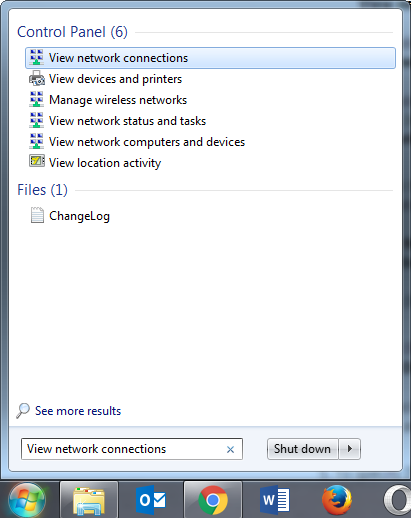Click the magnifier icon beside See more results
This screenshot has width=411, height=518.
point(23,411)
